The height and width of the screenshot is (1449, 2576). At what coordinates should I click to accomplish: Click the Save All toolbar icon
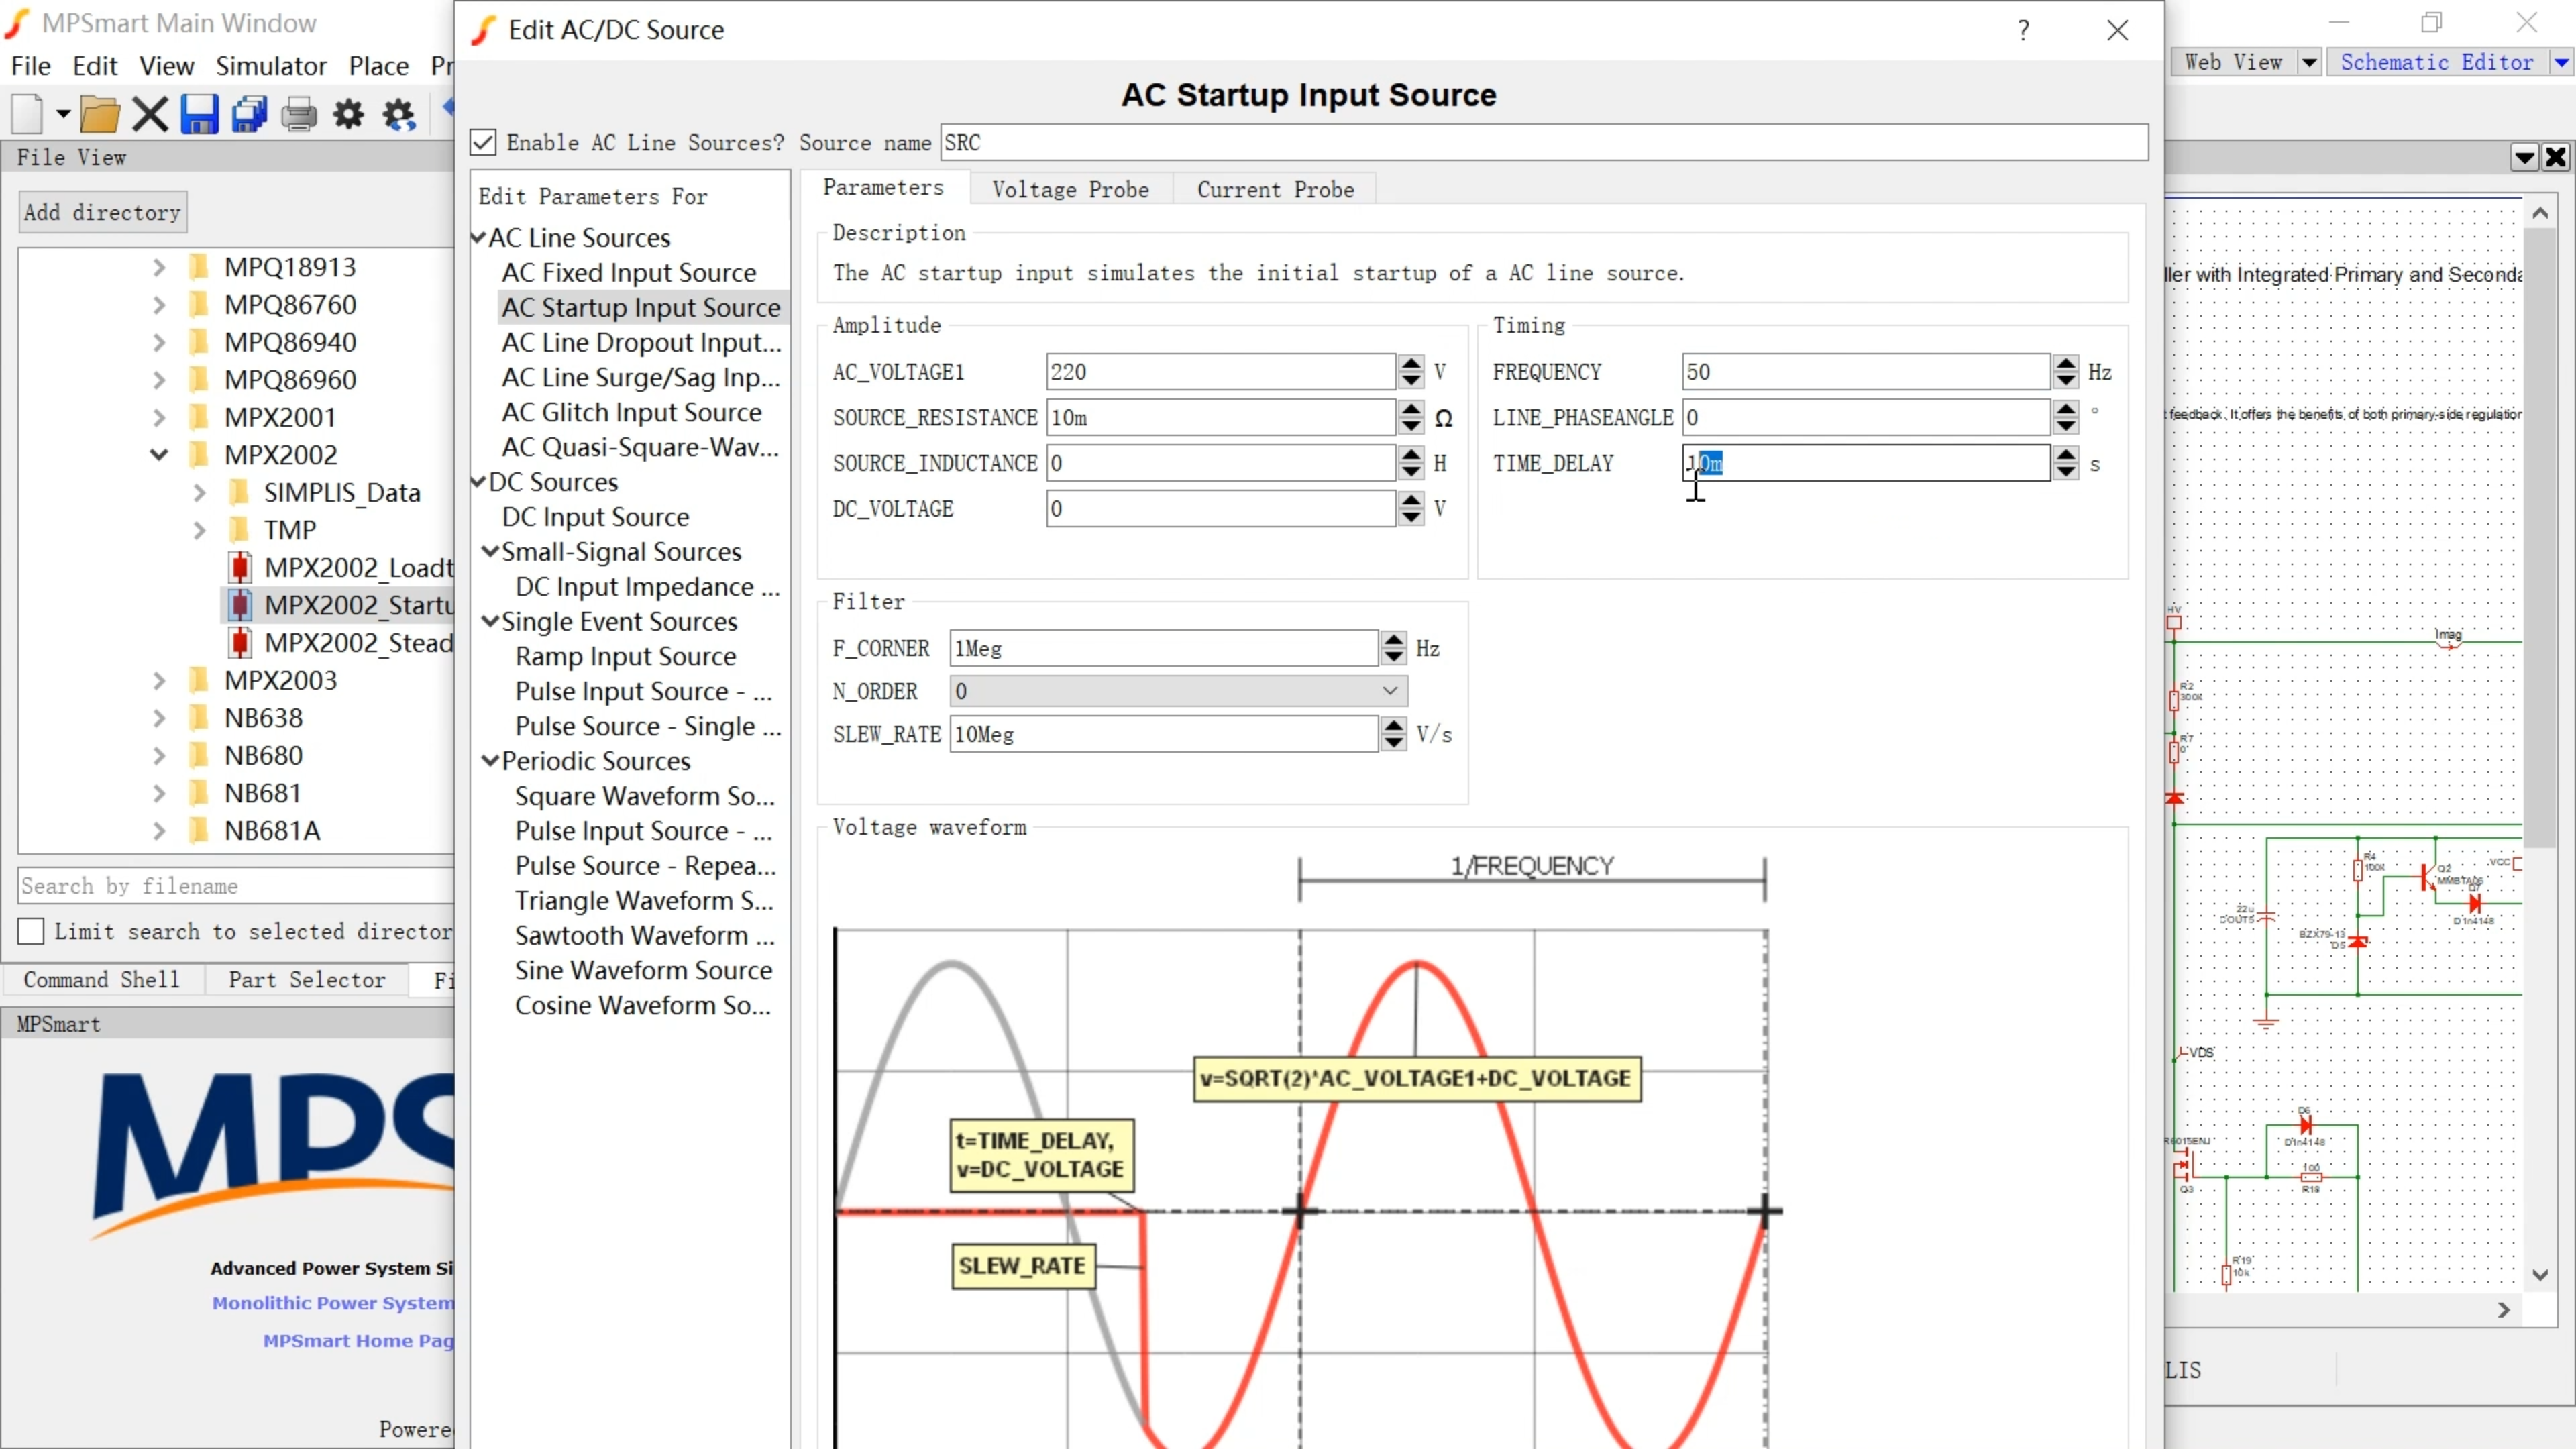click(x=249, y=114)
